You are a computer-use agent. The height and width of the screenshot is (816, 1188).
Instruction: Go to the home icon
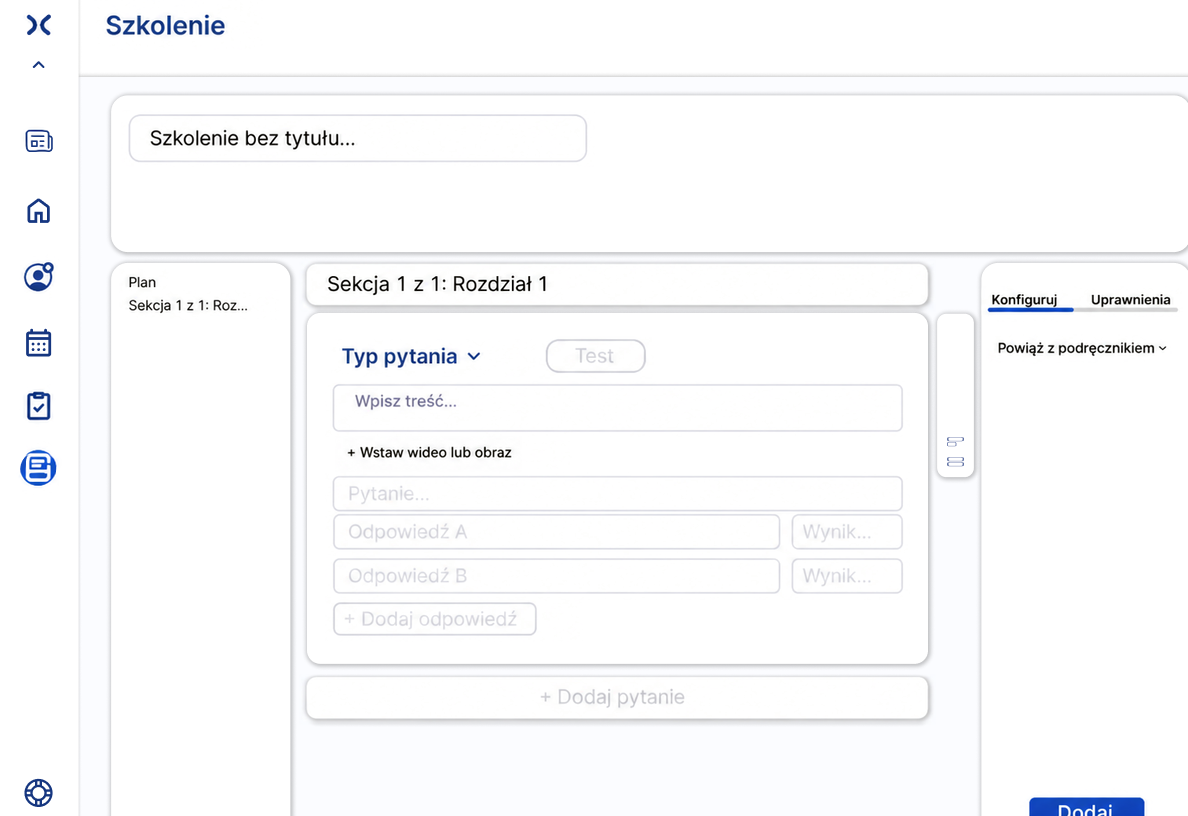tap(39, 211)
